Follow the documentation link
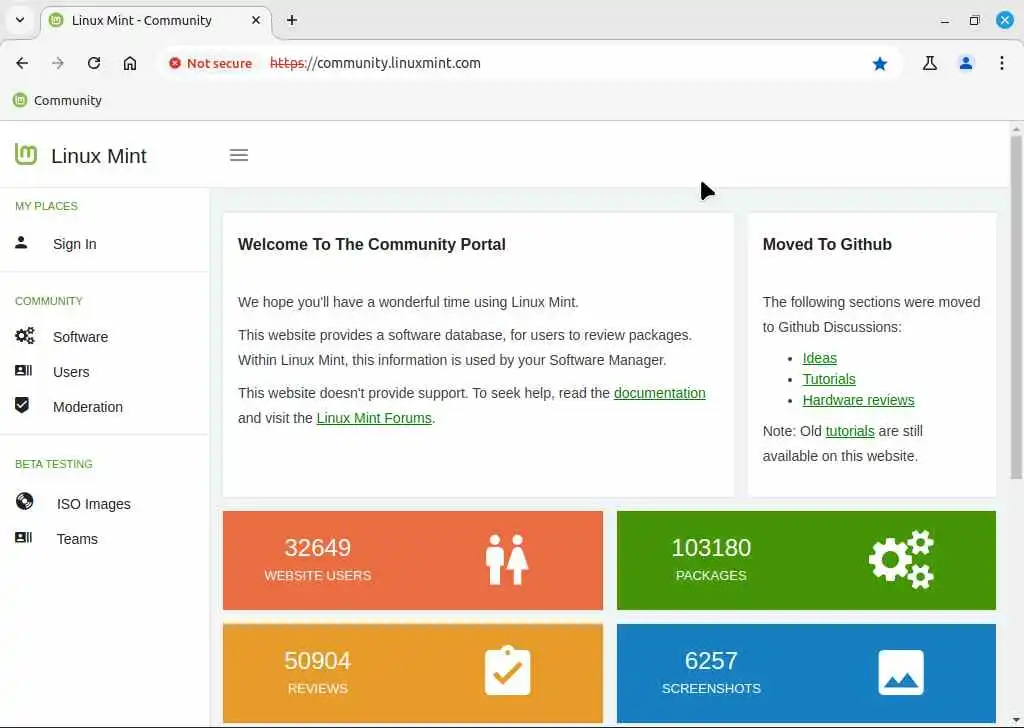 660,393
